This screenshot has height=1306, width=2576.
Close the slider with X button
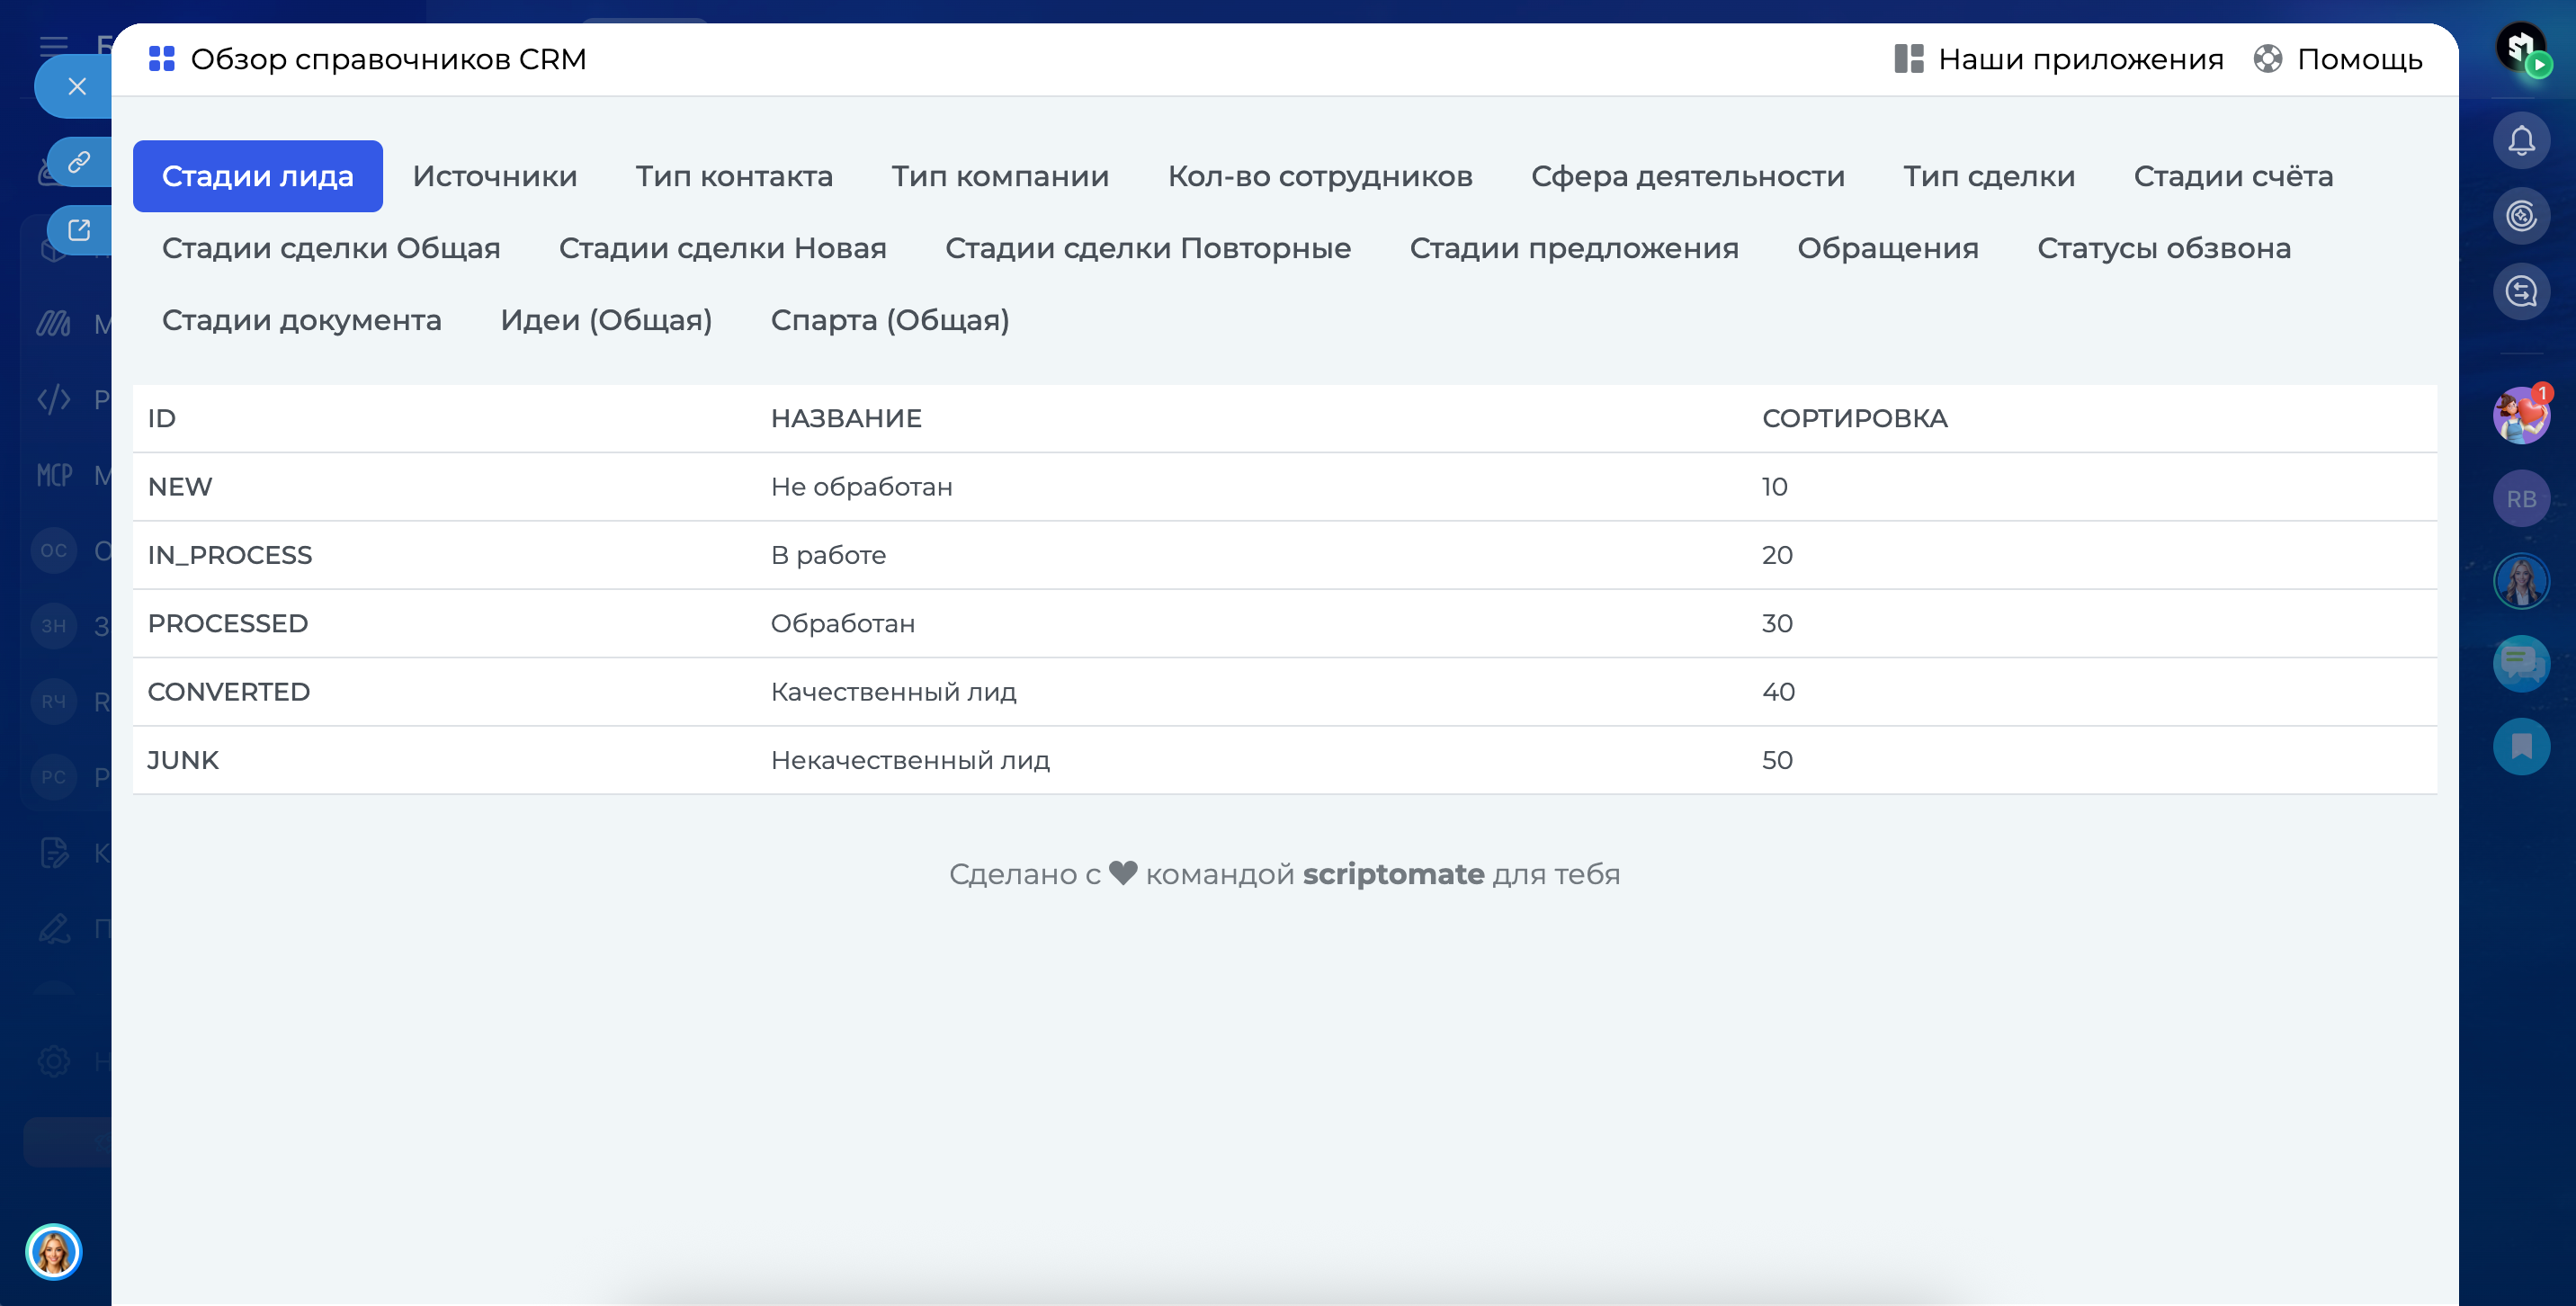pos(77,87)
